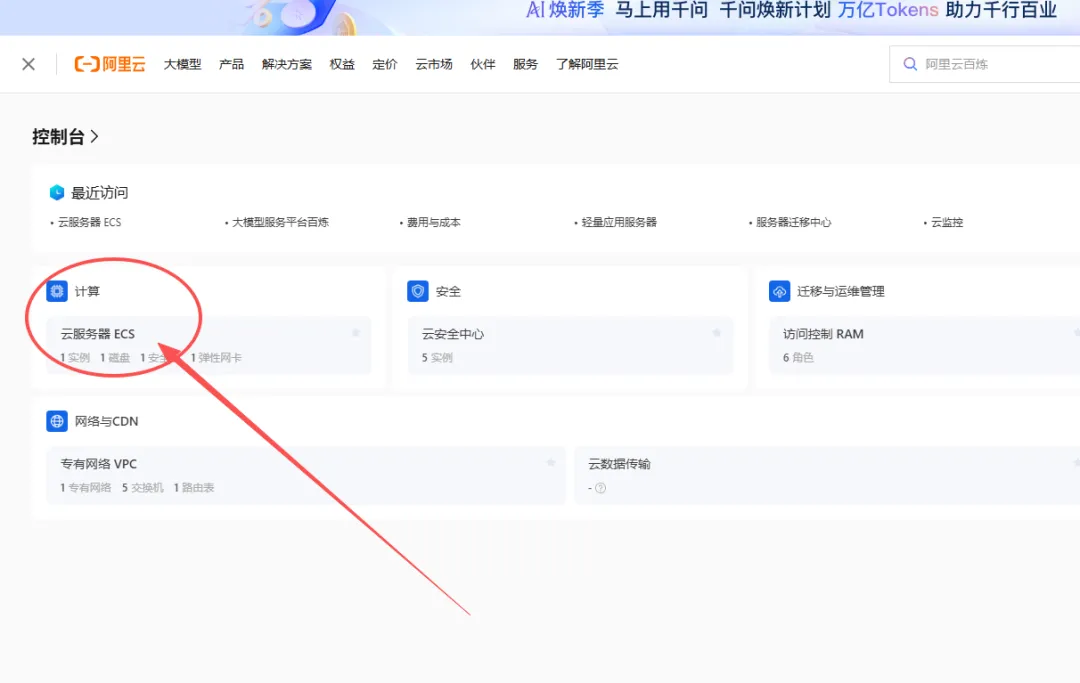Select the 安全 category label
The width and height of the screenshot is (1080, 683).
pyautogui.click(x=448, y=291)
